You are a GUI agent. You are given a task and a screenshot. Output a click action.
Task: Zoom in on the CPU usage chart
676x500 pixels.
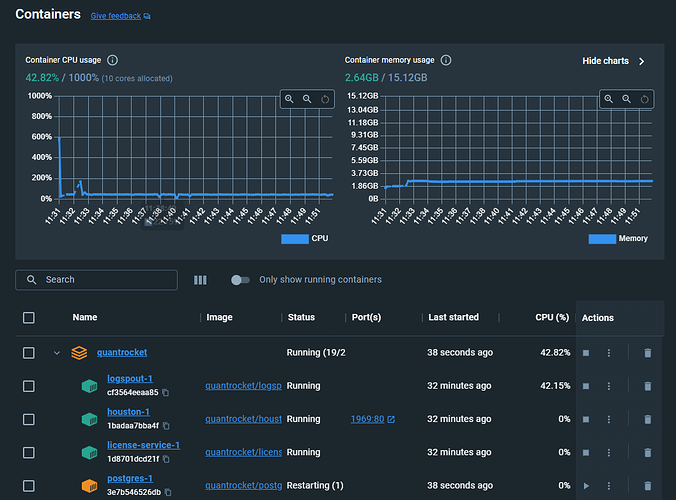[x=289, y=99]
